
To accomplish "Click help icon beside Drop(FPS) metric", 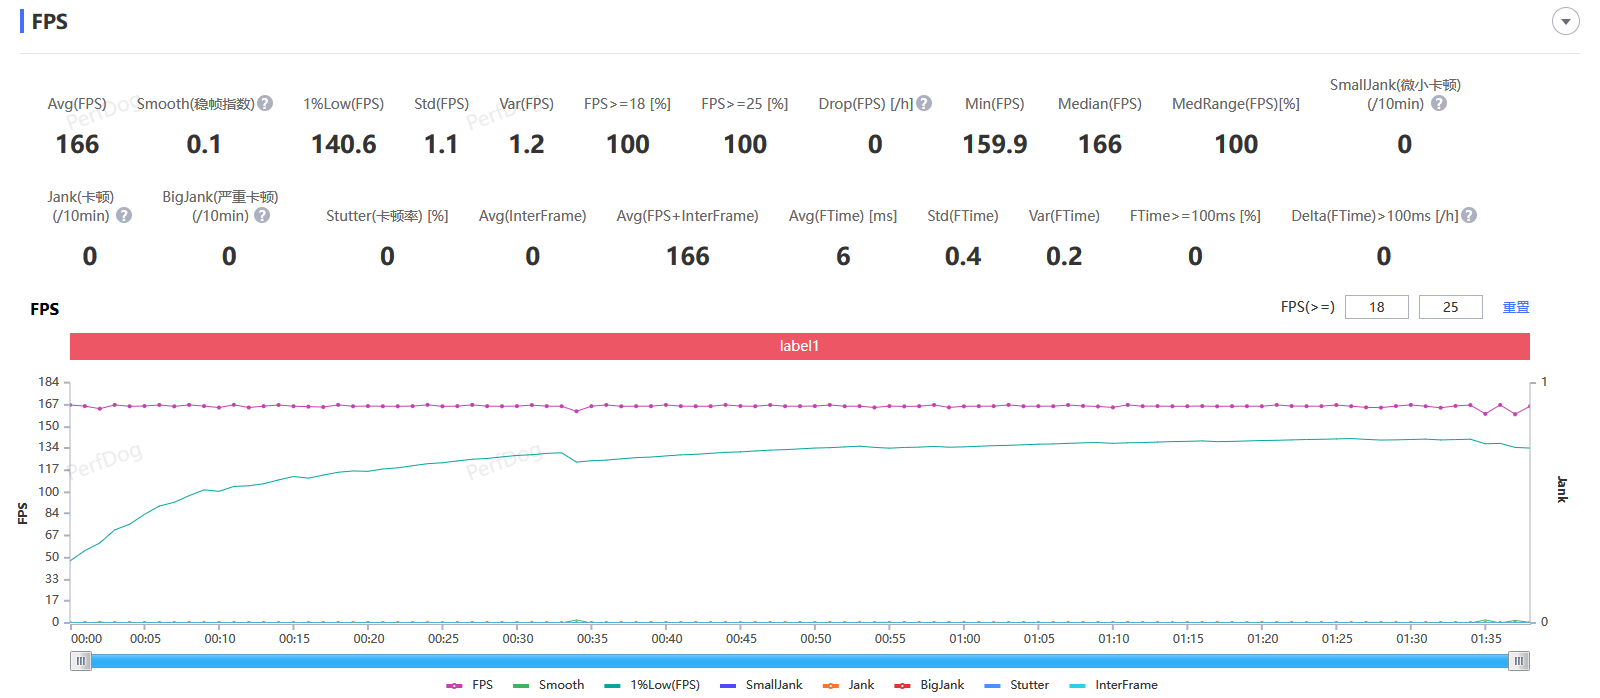I will [924, 103].
